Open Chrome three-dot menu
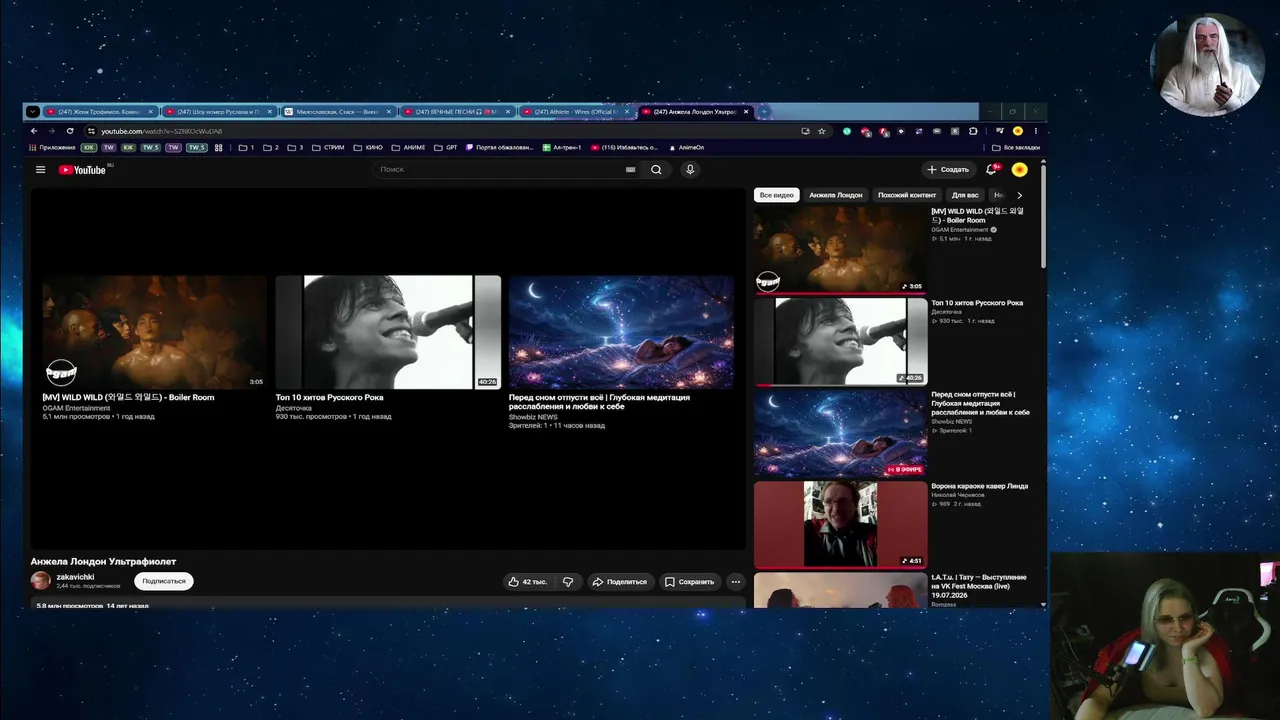 (x=1035, y=131)
